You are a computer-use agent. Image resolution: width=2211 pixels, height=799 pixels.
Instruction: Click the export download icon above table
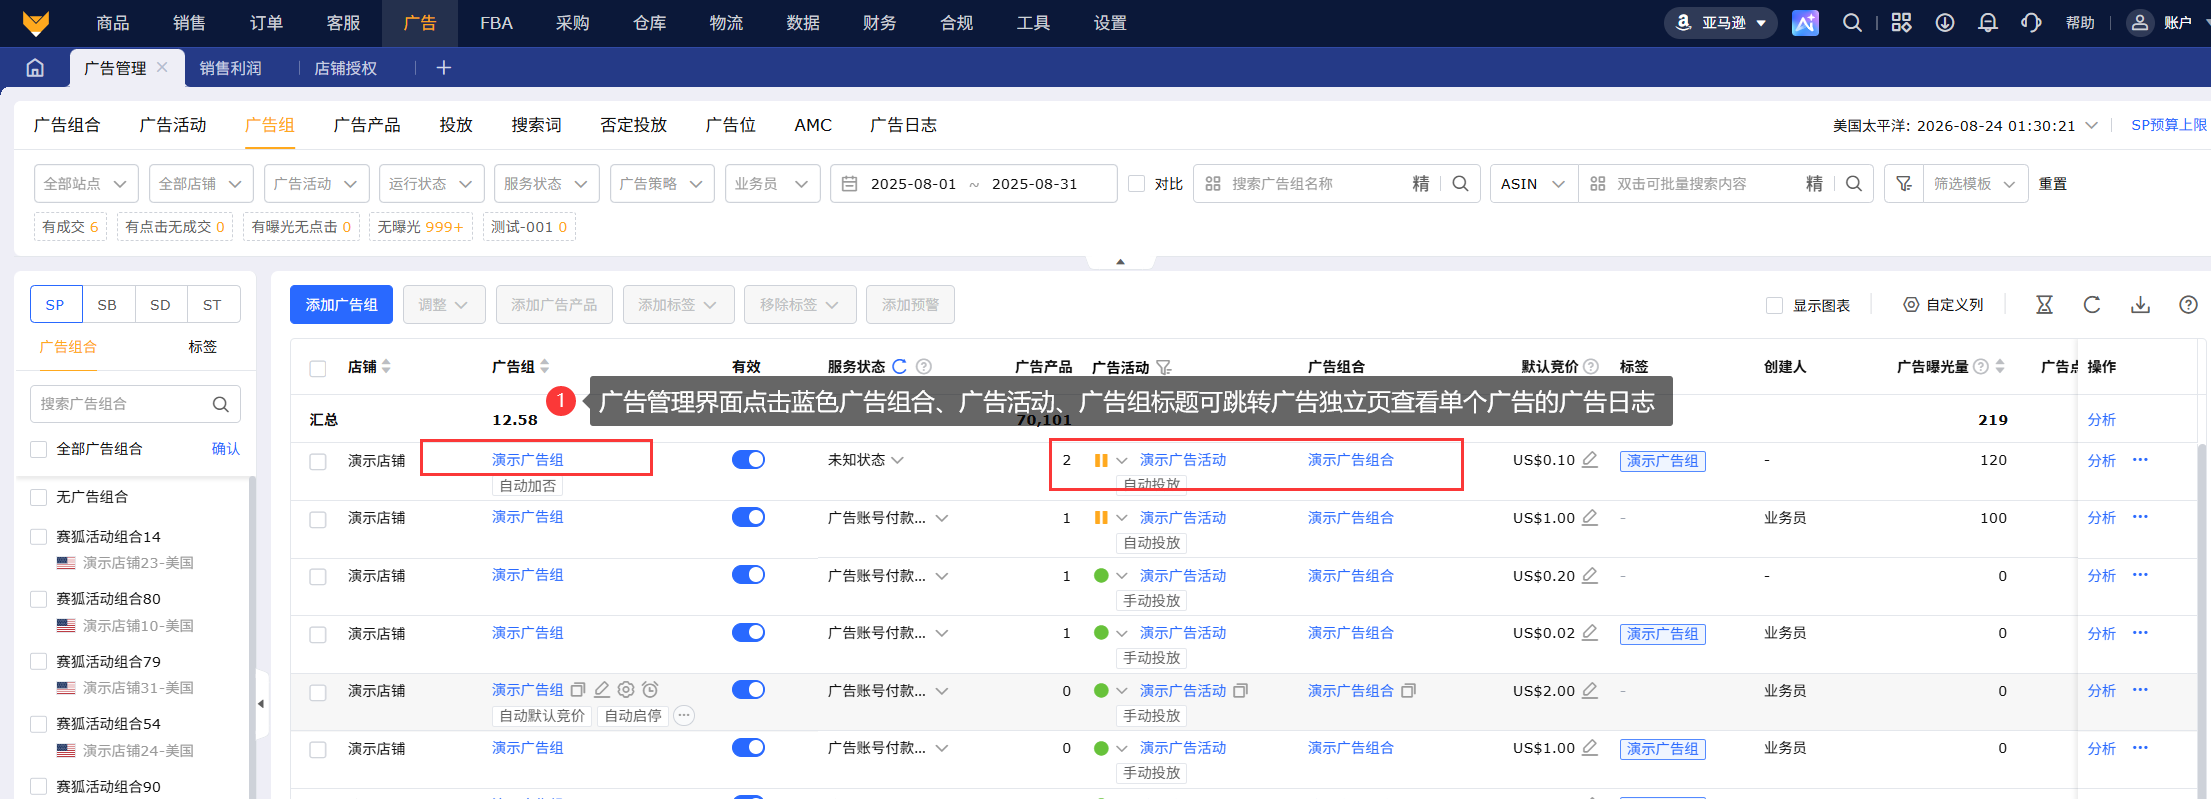coord(2140,305)
